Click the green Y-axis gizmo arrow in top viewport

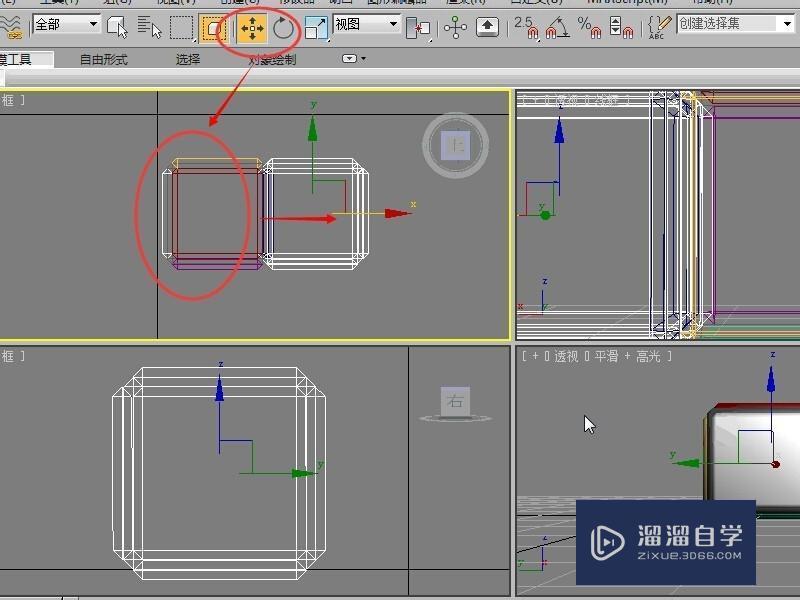(313, 130)
